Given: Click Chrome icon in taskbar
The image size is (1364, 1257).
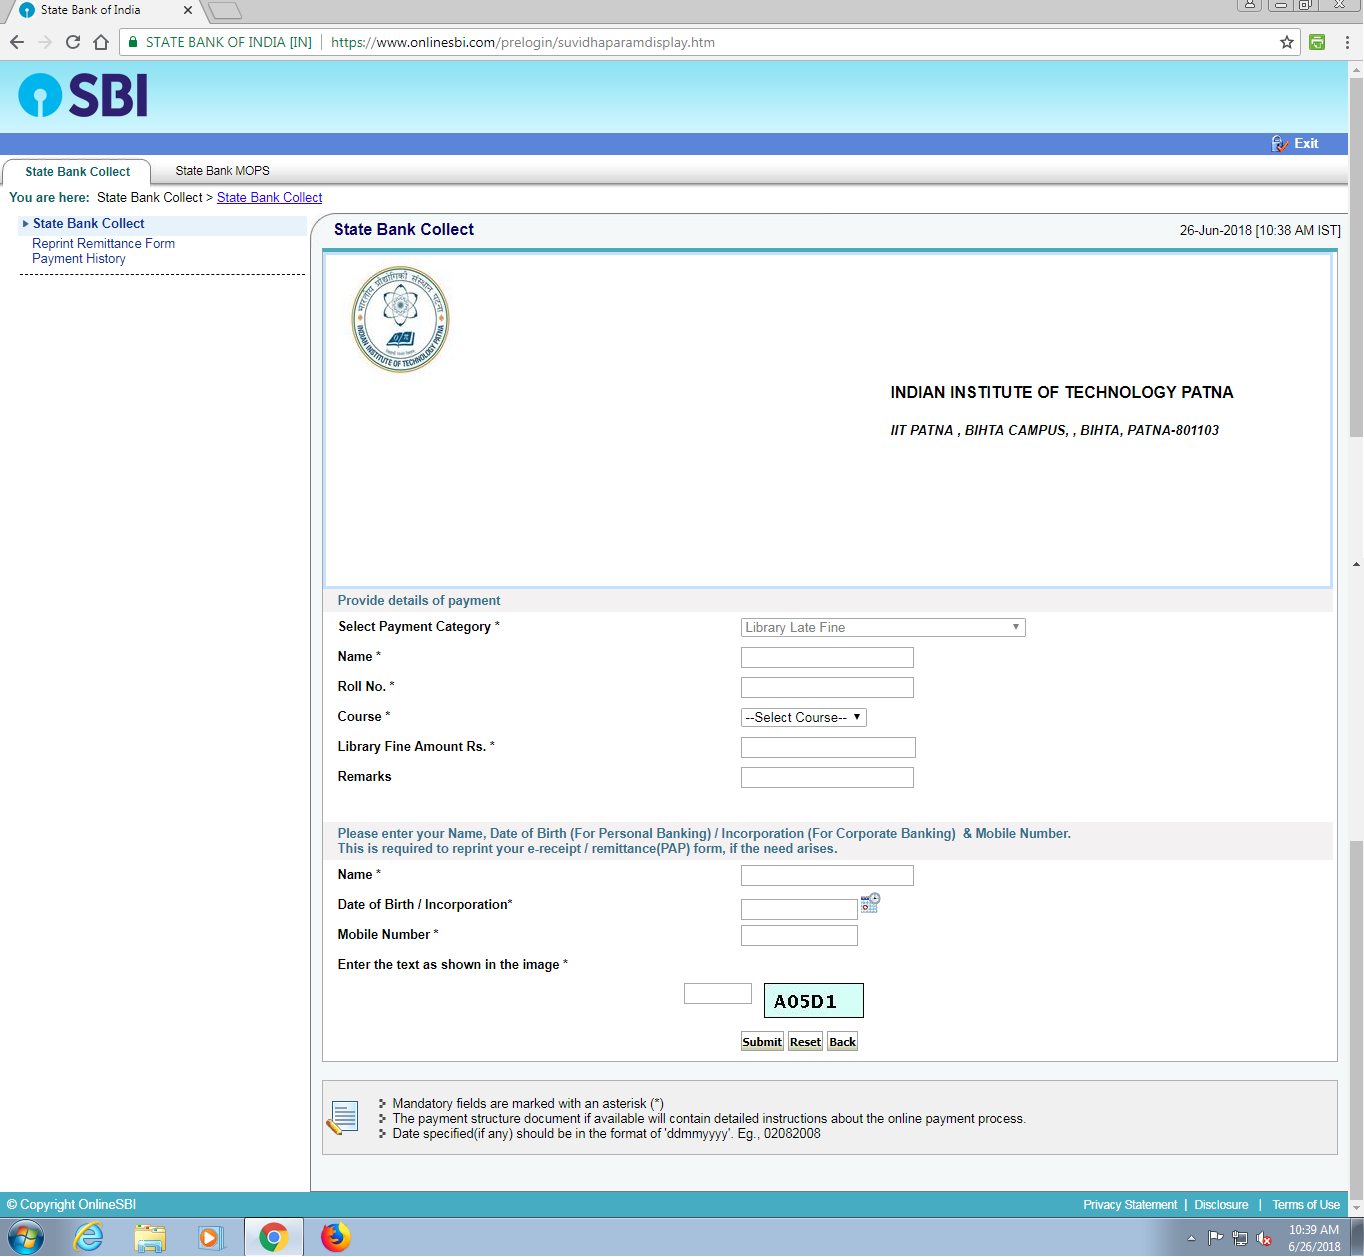Looking at the screenshot, I should coord(273,1238).
